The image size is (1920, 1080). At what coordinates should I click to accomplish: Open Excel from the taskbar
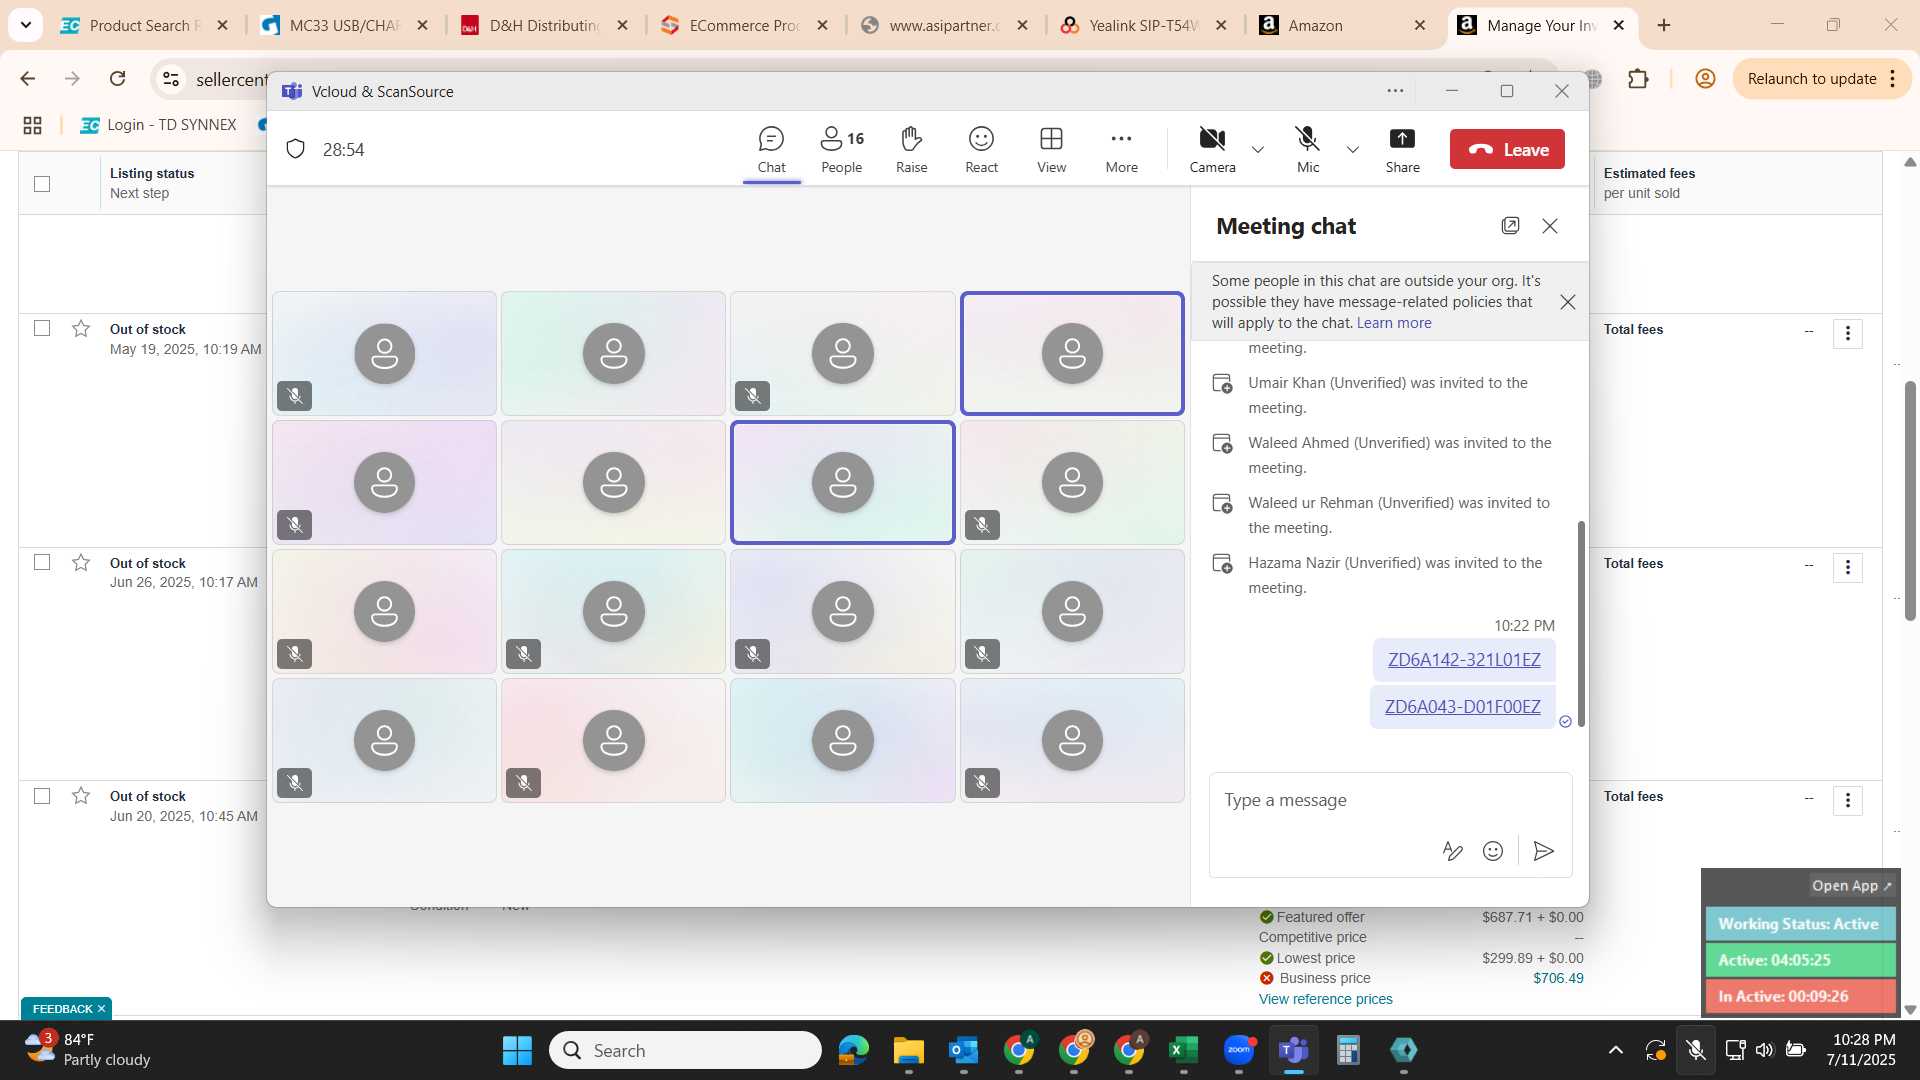1183,1050
